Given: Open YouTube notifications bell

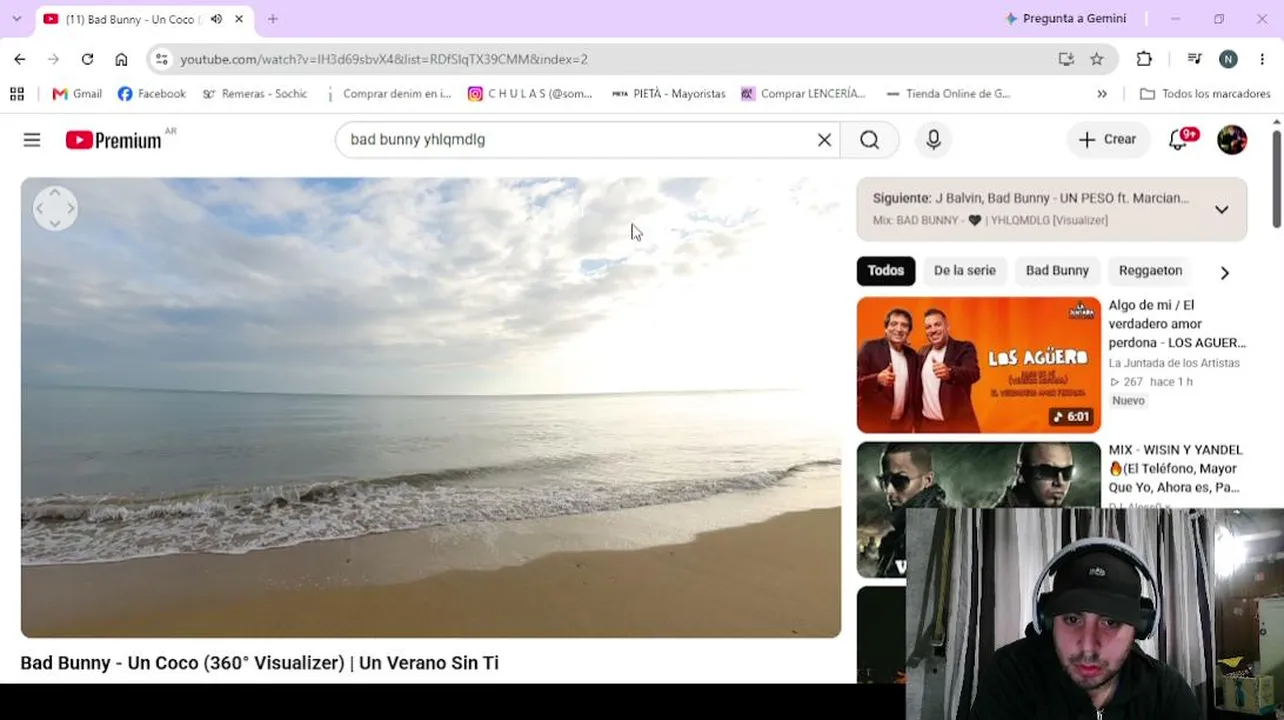Looking at the screenshot, I should coord(1179,140).
